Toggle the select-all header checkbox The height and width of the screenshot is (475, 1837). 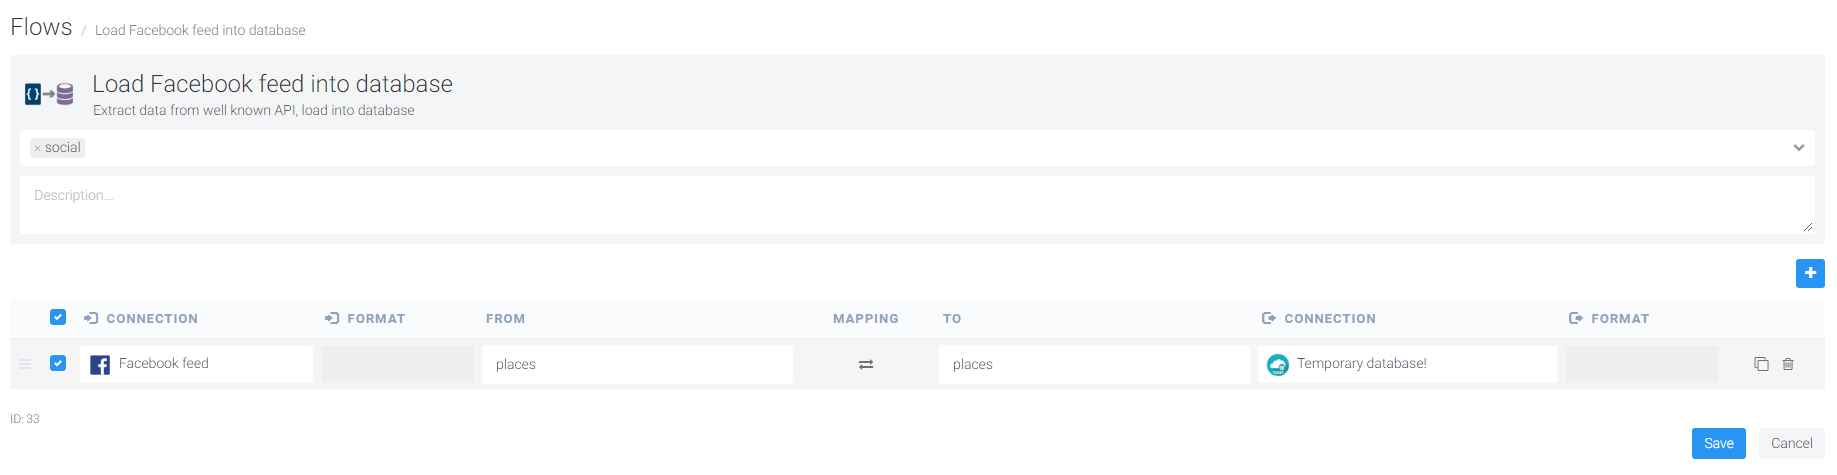pyautogui.click(x=58, y=317)
